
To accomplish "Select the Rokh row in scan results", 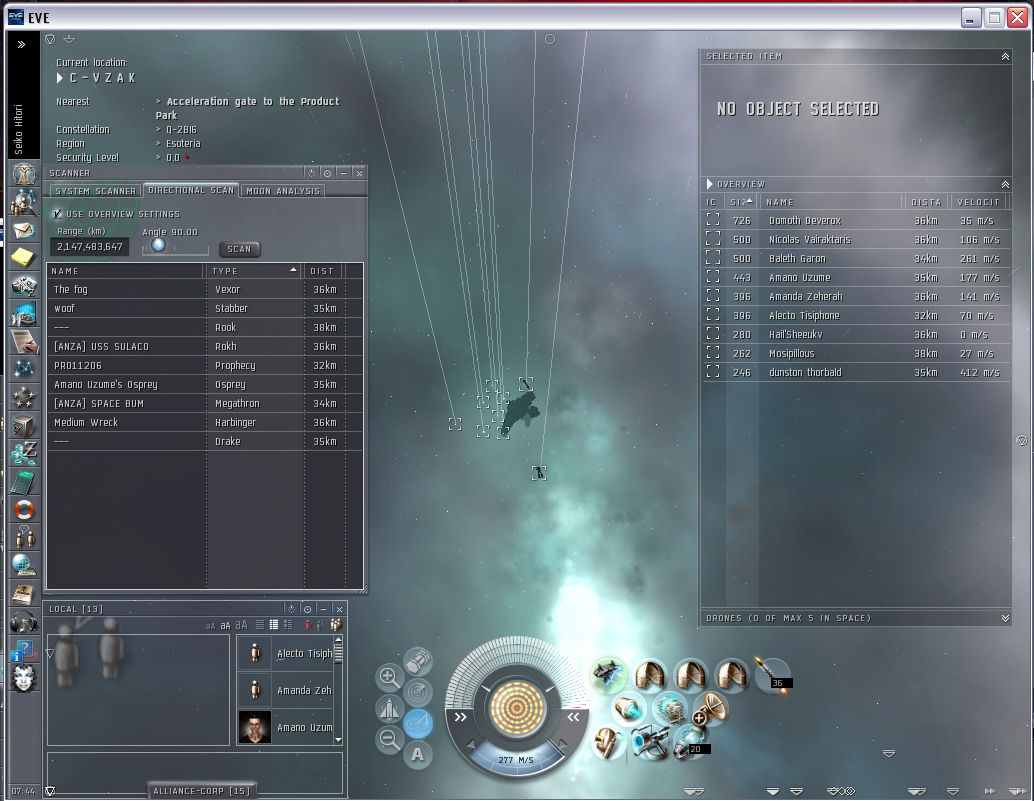I will pyautogui.click(x=205, y=346).
